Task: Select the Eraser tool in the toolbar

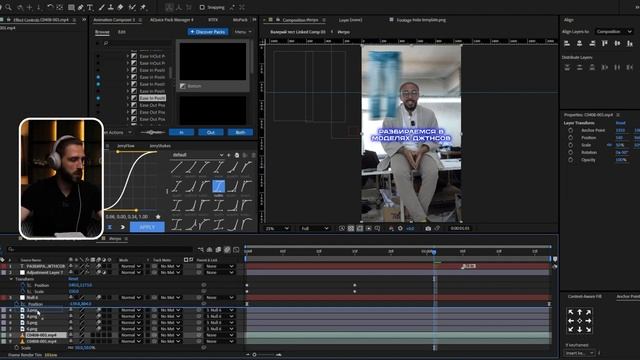Action: (120, 7)
